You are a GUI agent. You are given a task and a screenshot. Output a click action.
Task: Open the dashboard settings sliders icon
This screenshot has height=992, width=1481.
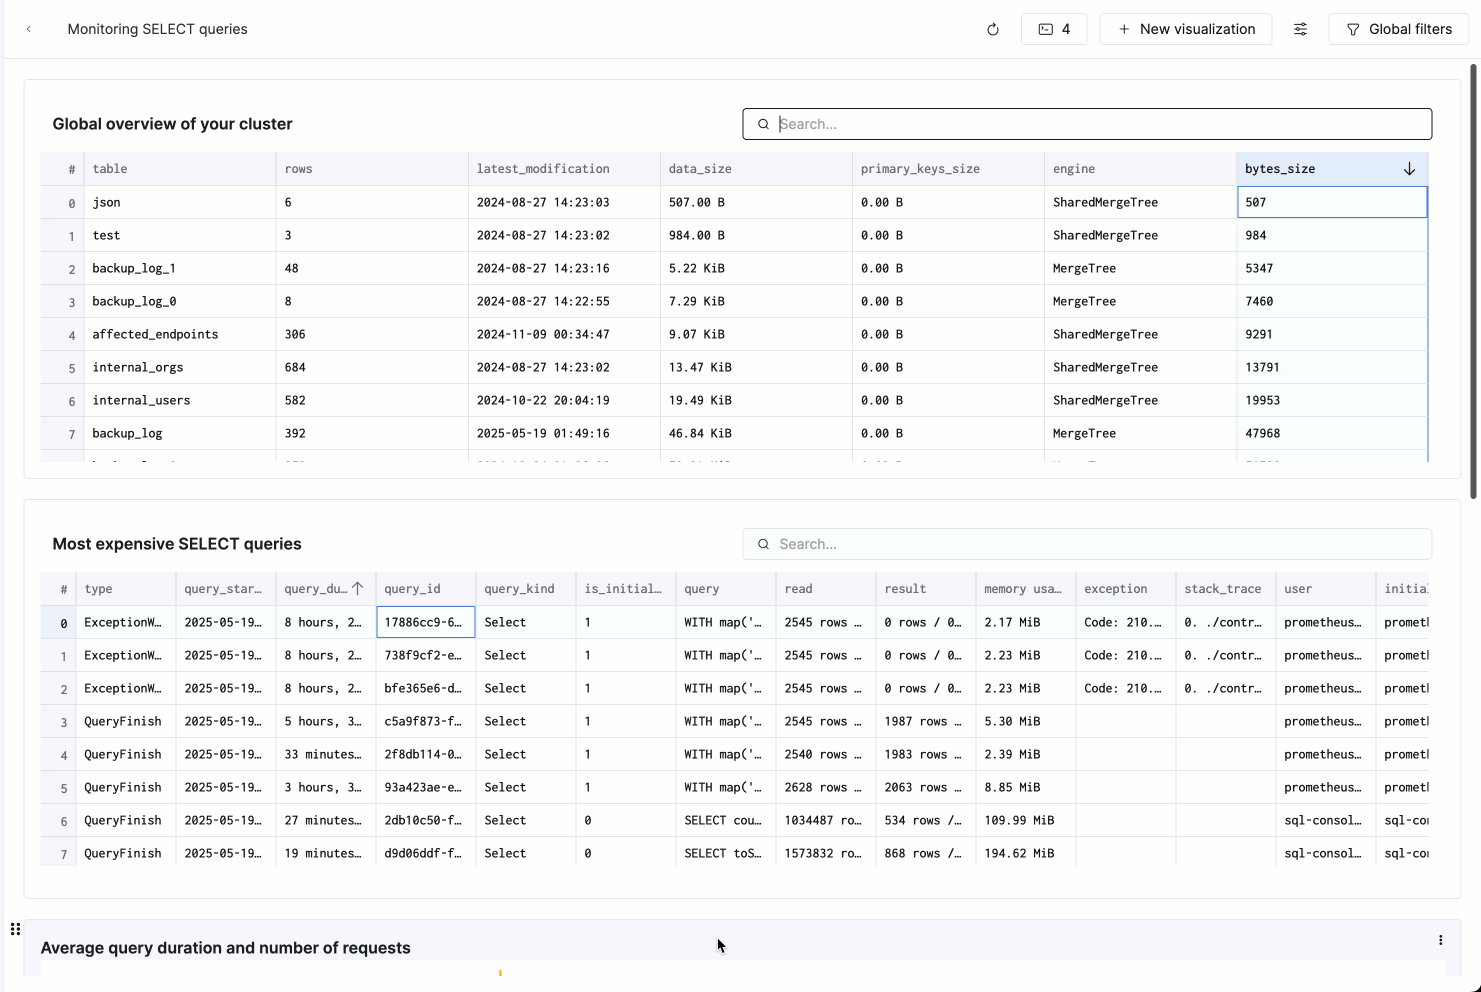tap(1300, 29)
